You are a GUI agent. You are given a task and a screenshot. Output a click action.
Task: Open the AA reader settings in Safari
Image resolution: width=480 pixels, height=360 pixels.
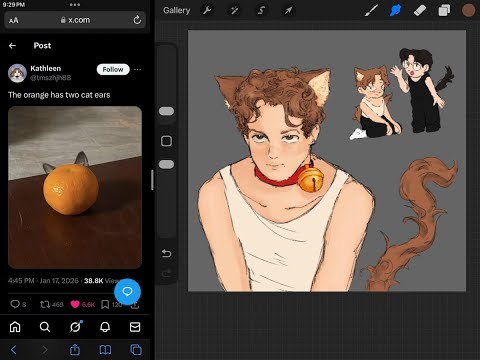[14, 21]
